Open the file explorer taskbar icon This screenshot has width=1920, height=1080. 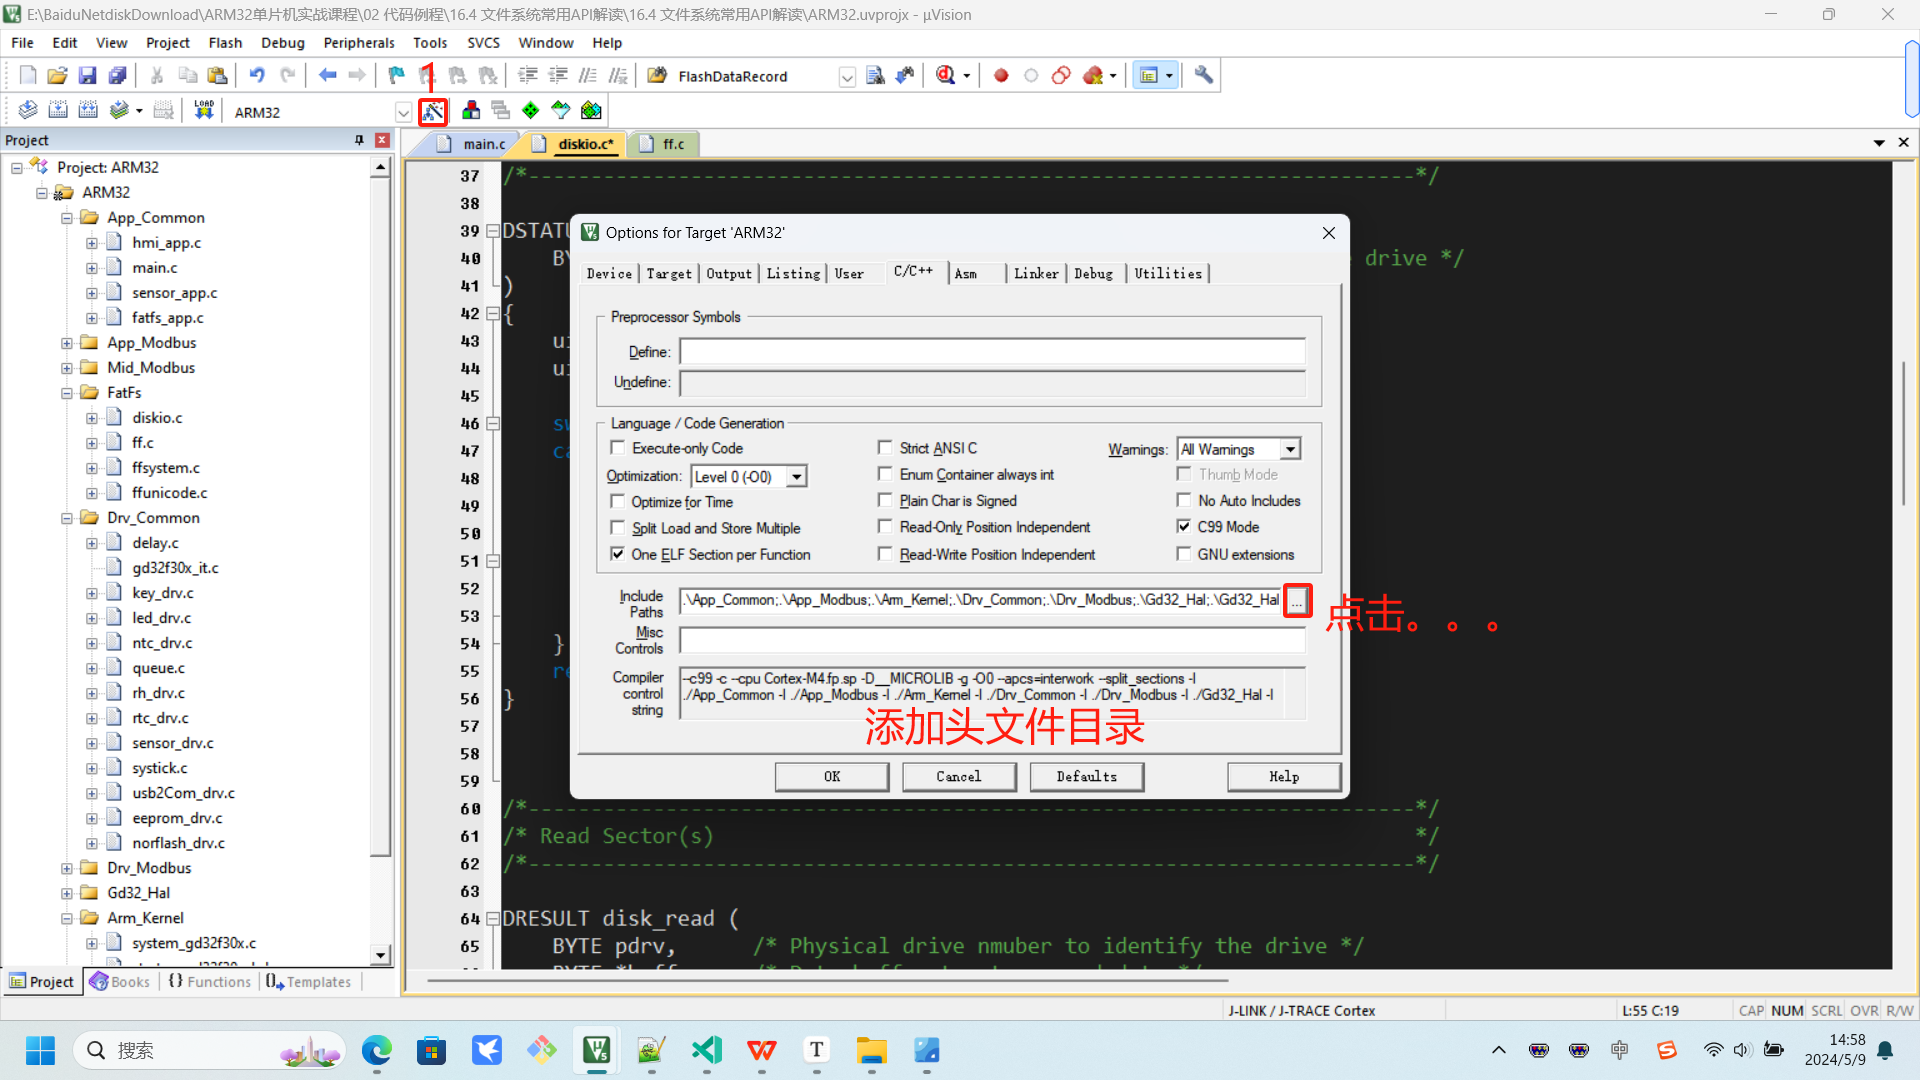[871, 1050]
